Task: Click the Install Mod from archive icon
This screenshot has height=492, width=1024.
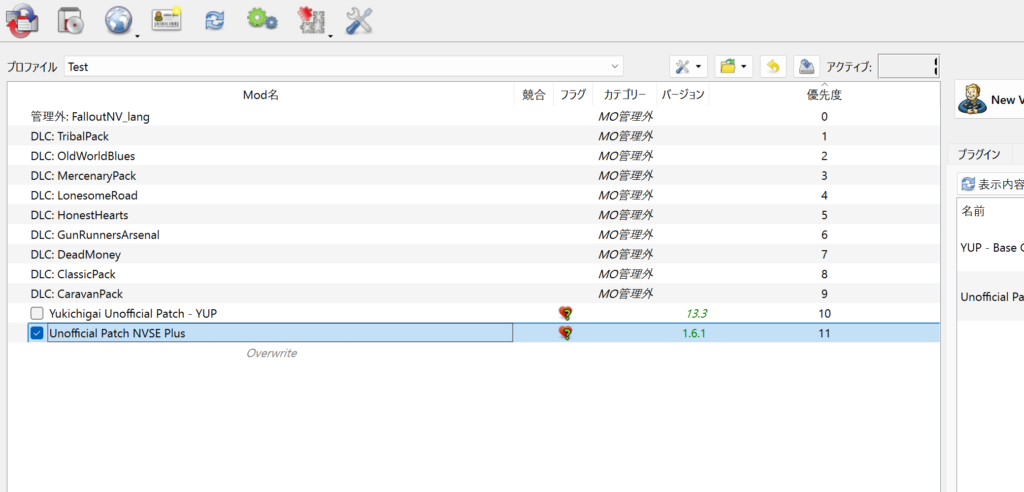Action: click(71, 18)
